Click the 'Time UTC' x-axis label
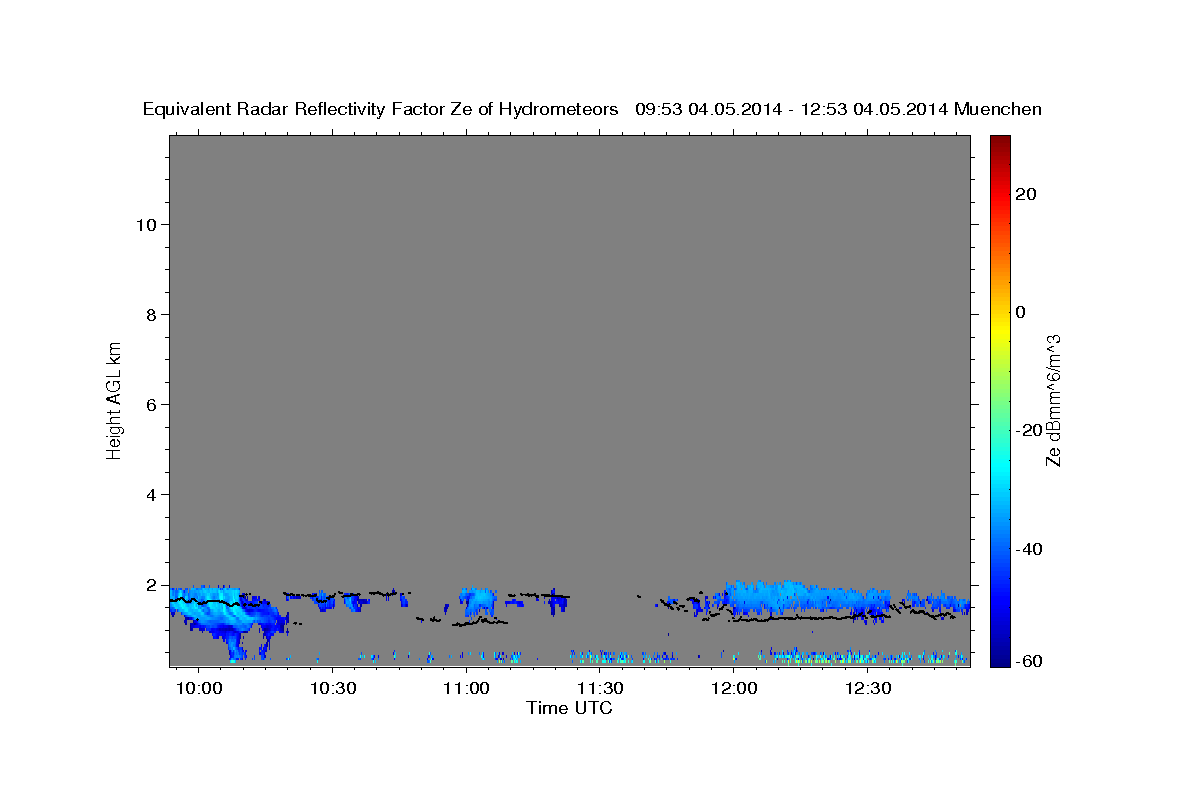Screen dimensions: 1200x800 [x=569, y=708]
